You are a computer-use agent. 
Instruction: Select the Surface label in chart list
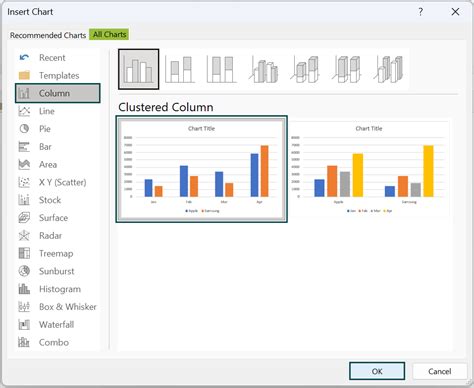tap(53, 218)
